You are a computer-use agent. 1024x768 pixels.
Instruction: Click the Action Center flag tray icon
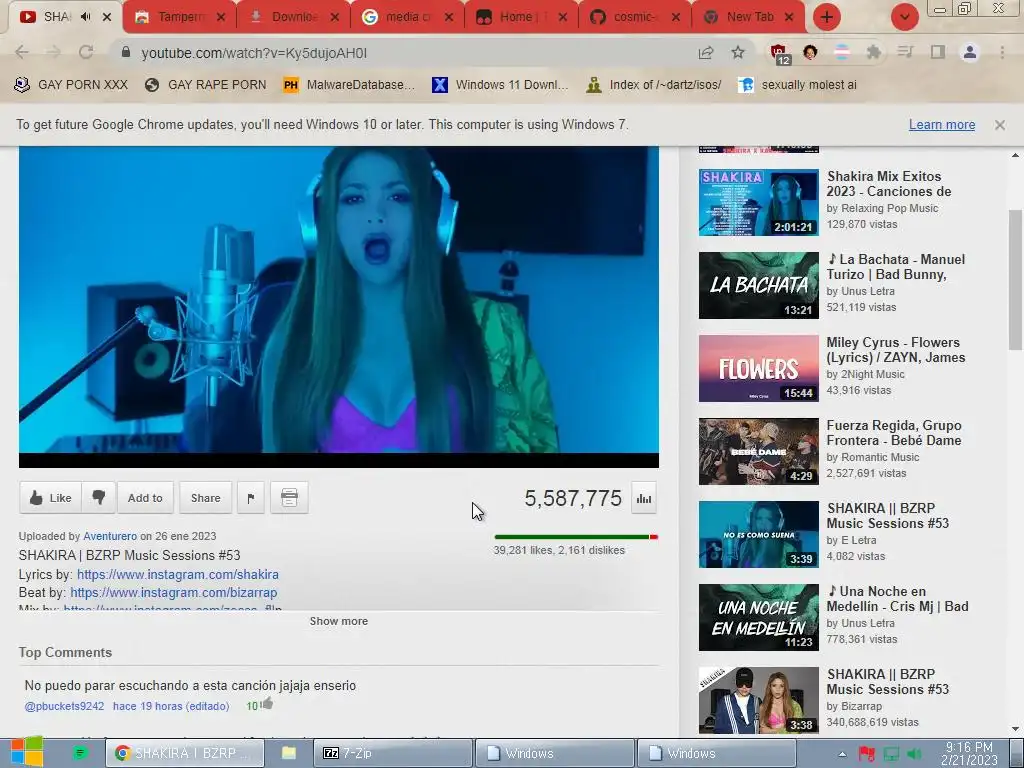[867, 754]
